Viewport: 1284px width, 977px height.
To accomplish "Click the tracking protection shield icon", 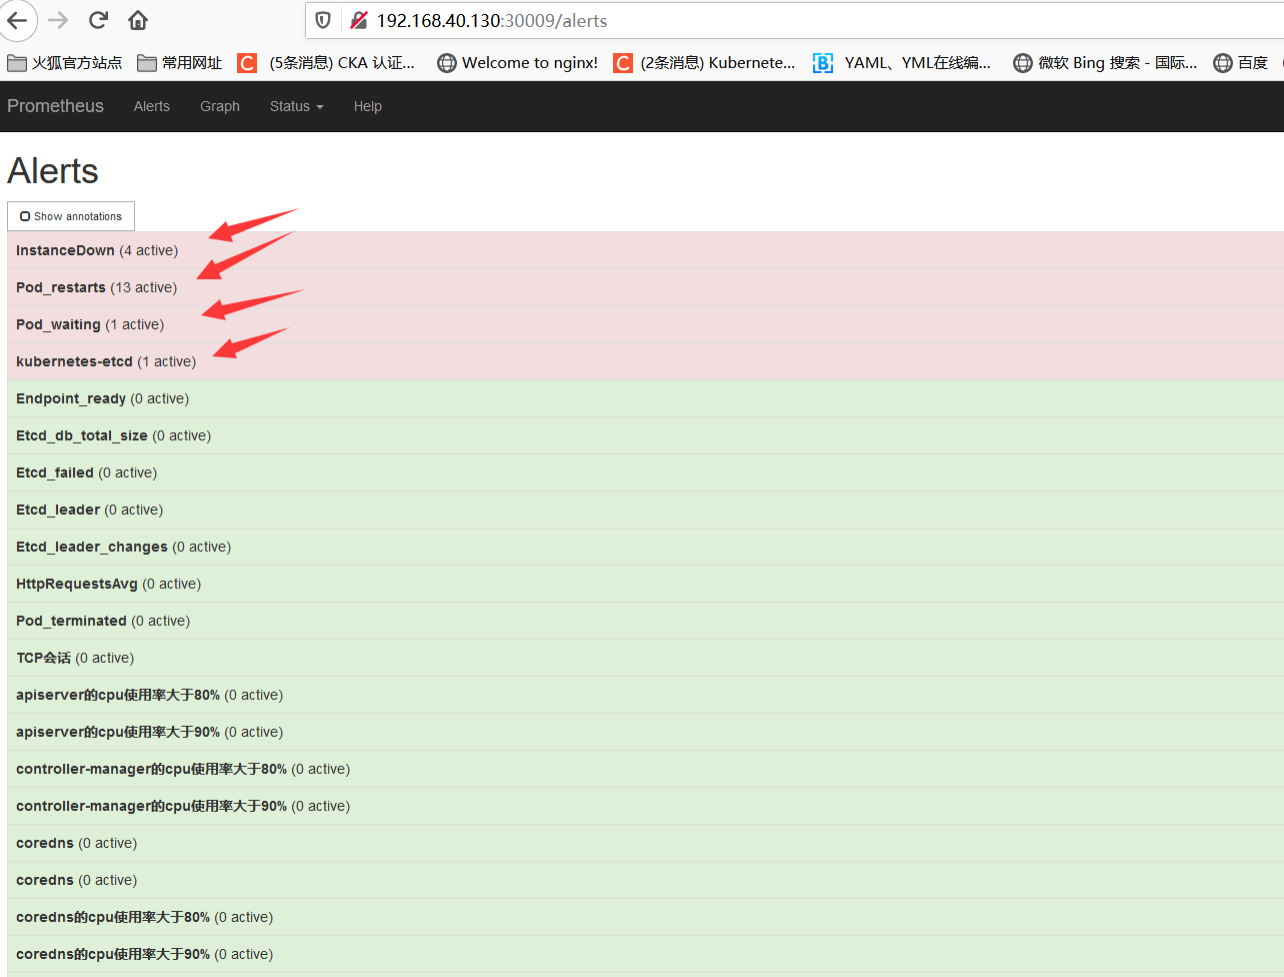I will (x=323, y=20).
